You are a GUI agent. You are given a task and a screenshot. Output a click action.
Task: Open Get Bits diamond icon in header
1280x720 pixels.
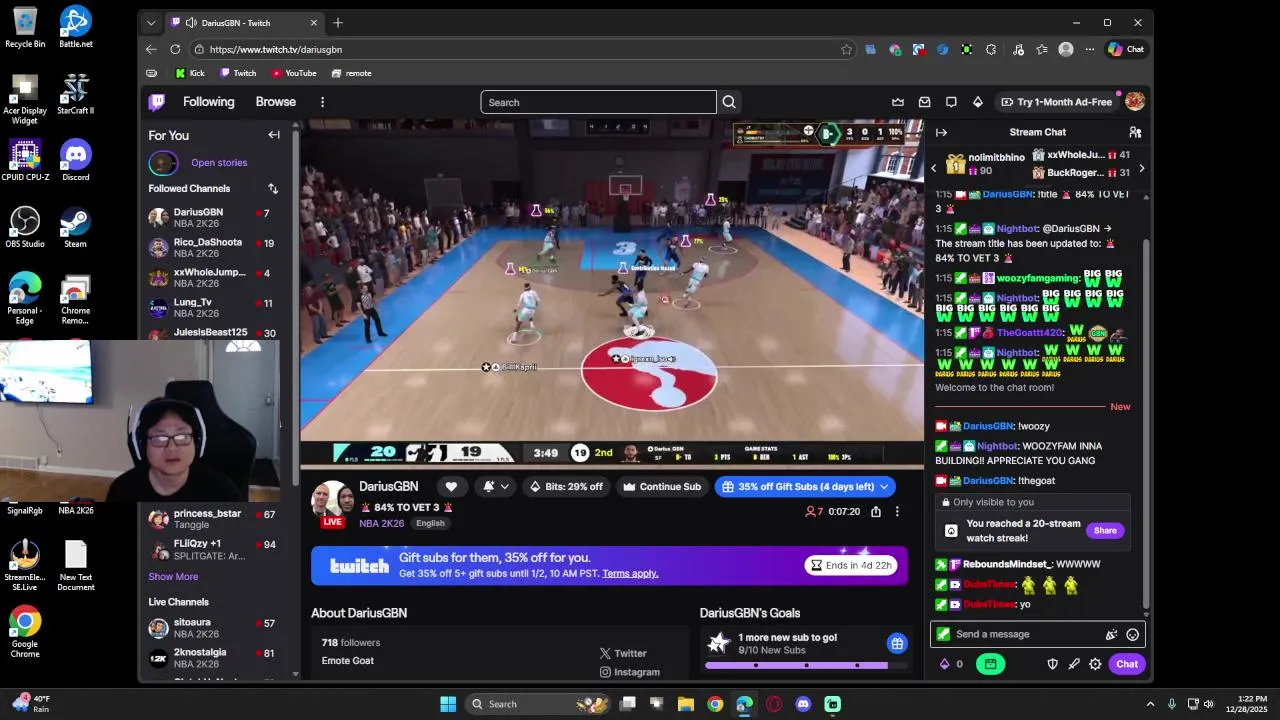(x=978, y=102)
